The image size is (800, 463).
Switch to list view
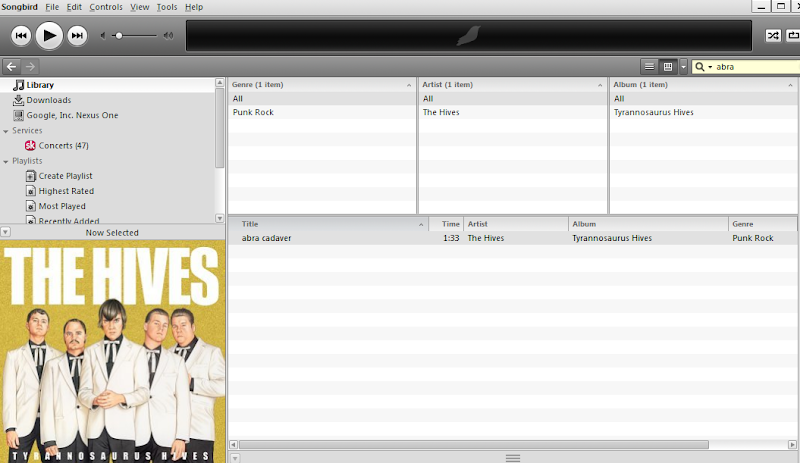click(x=649, y=66)
